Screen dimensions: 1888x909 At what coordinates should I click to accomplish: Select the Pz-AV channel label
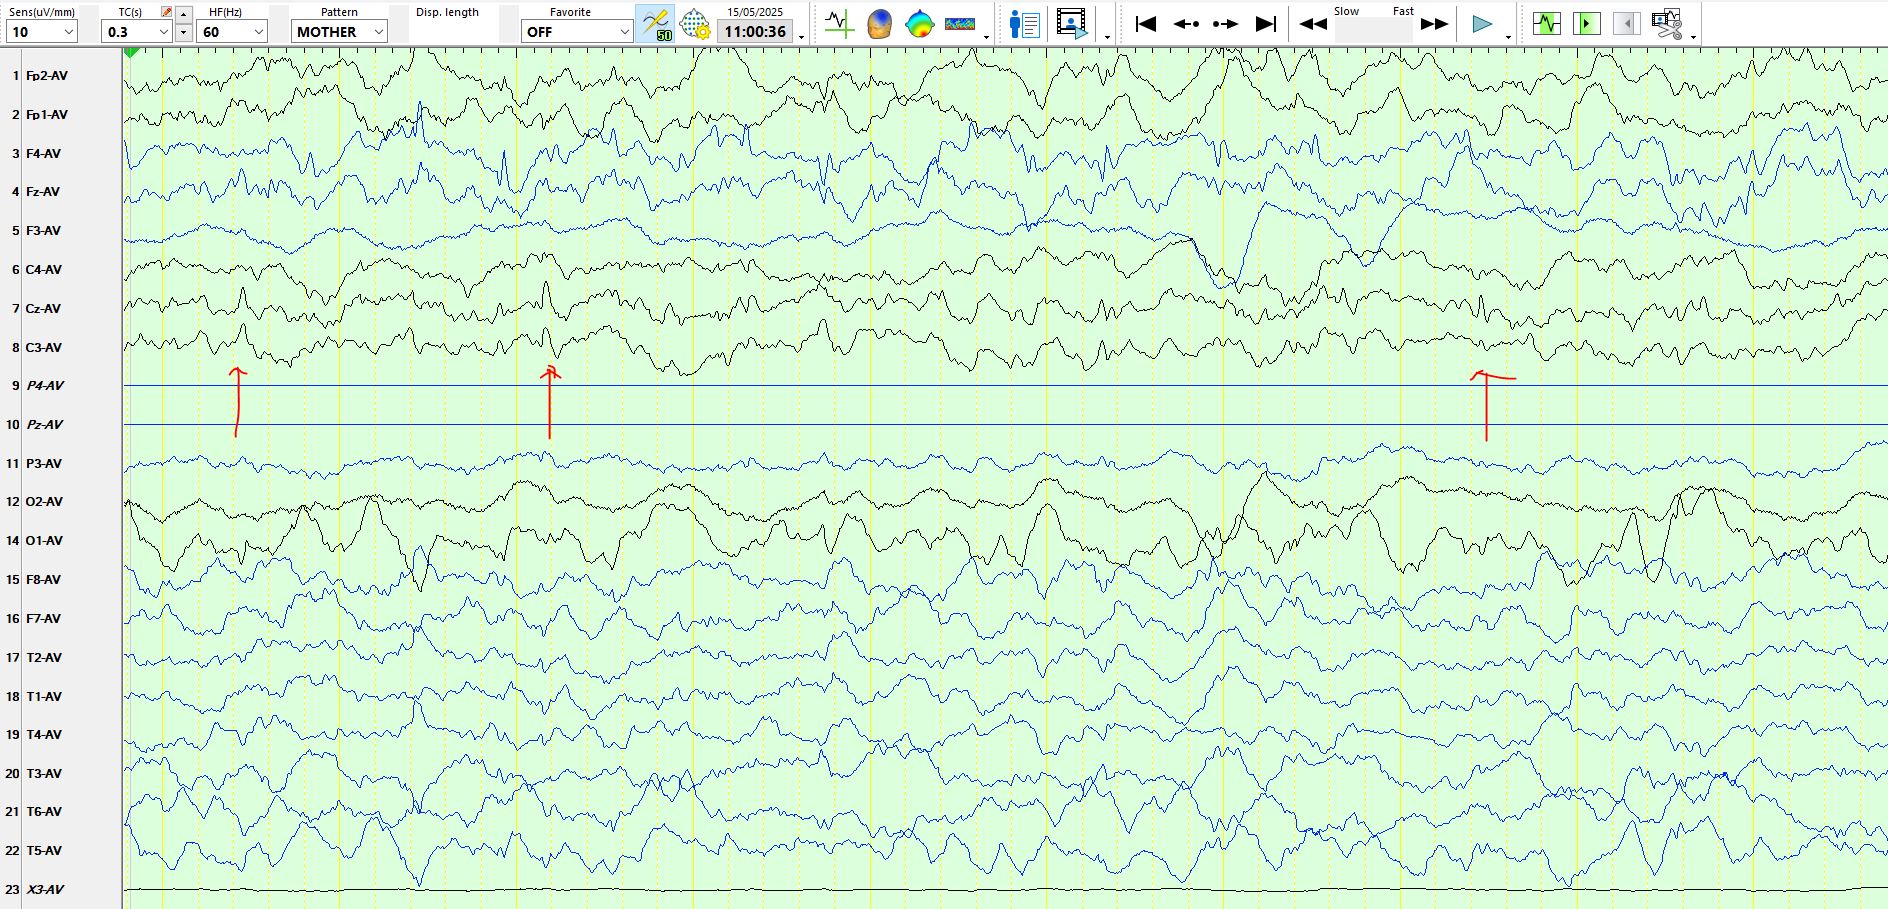coord(45,425)
